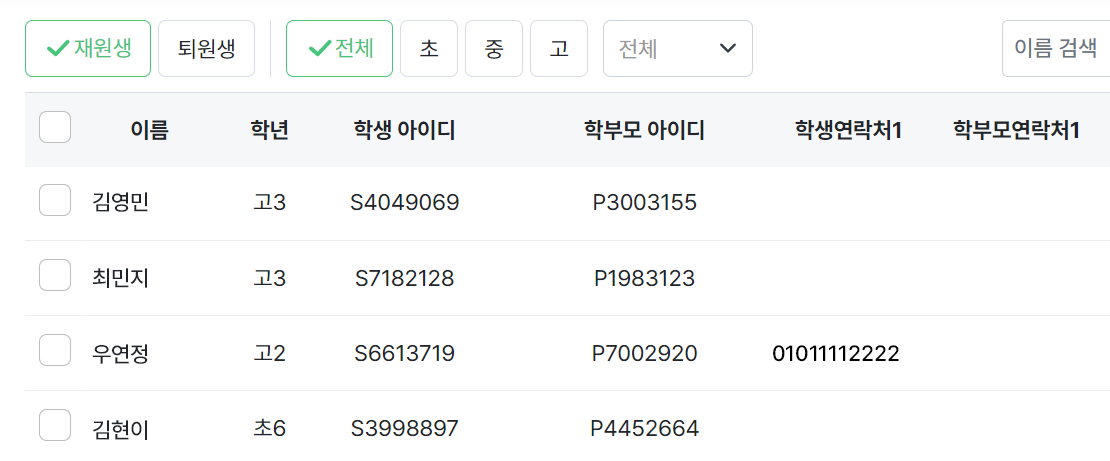
Task: Select the 퇴원생 filter button
Action: [206, 49]
